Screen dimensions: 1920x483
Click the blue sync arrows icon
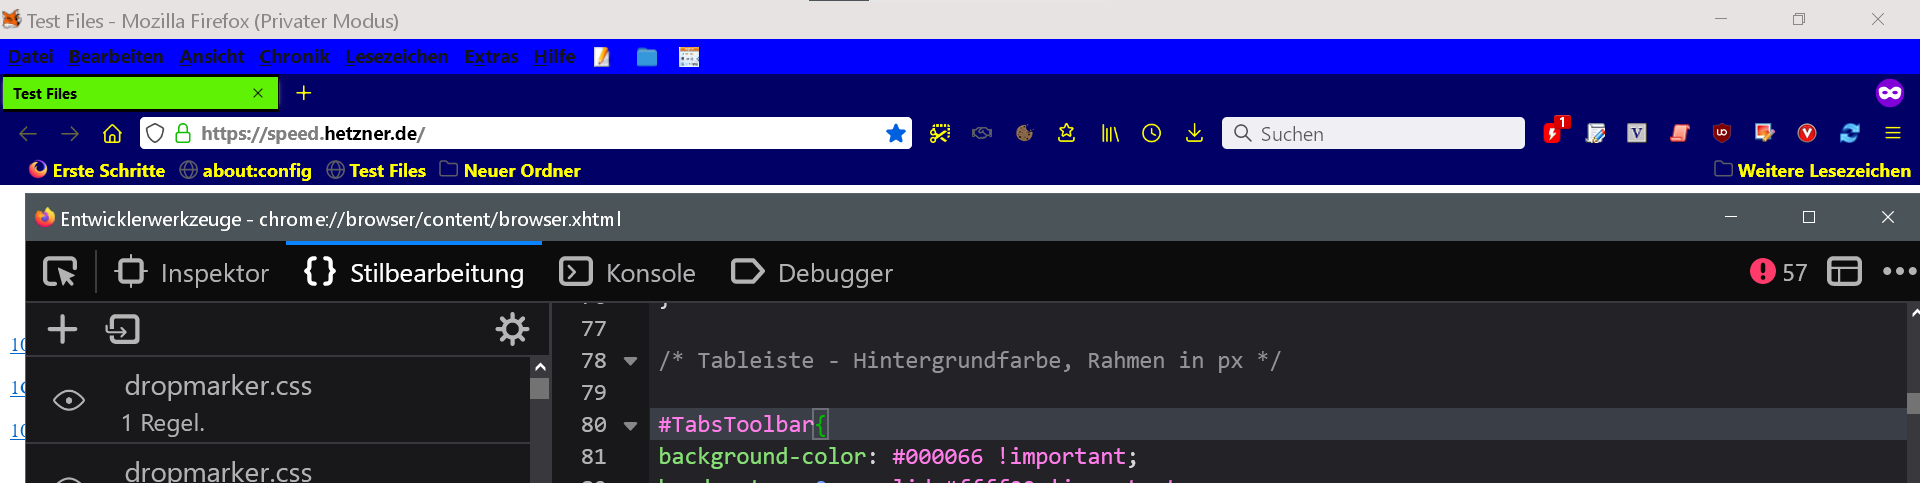pos(1850,133)
